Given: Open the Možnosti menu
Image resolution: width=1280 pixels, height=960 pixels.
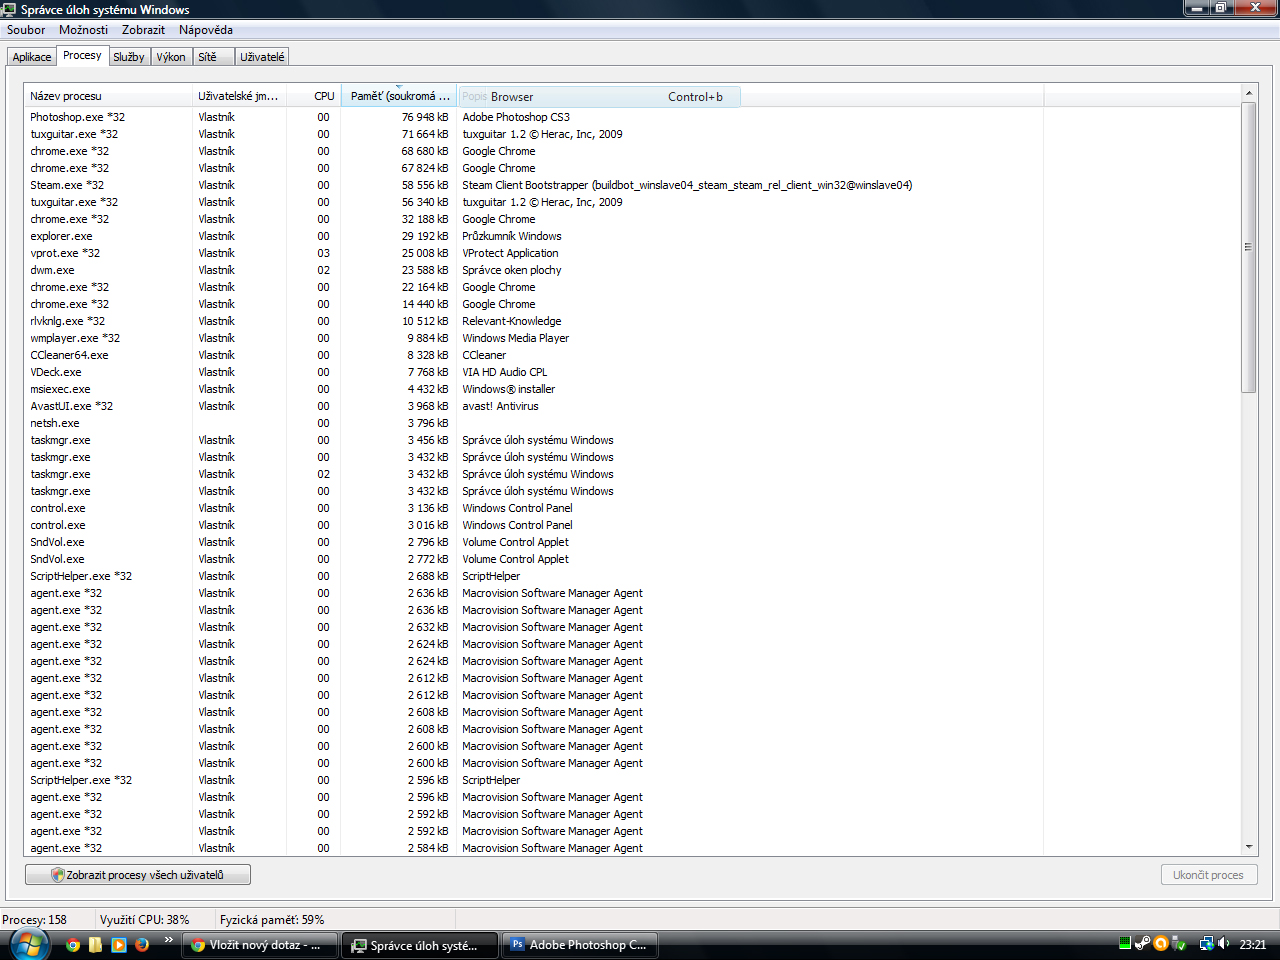Looking at the screenshot, I should click(x=83, y=30).
